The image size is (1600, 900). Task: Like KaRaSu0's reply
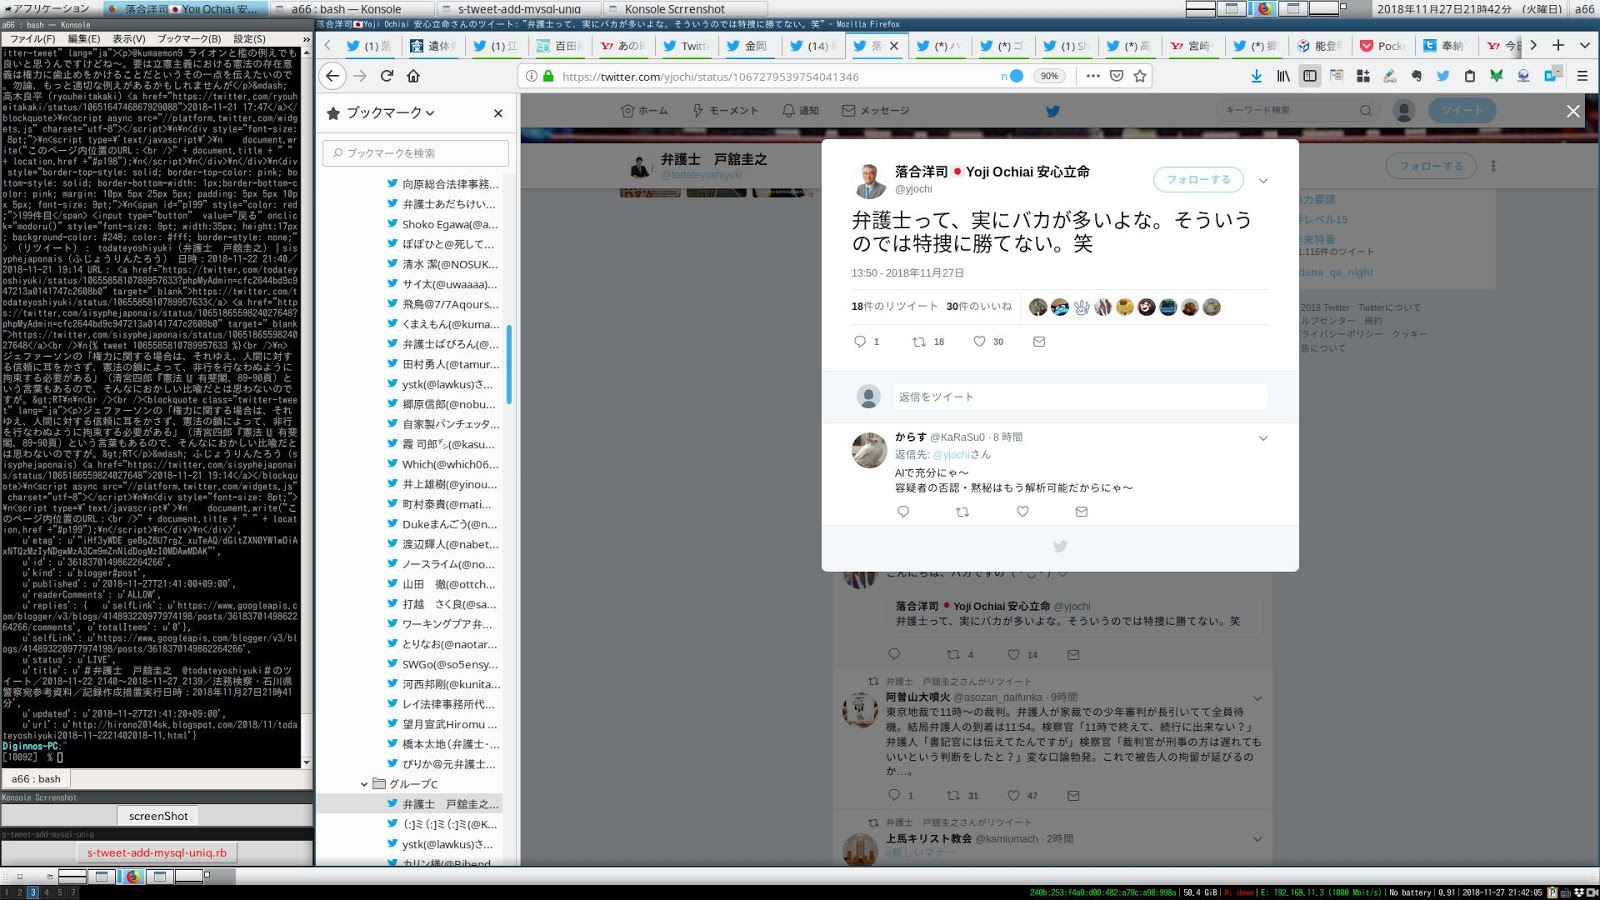click(x=1022, y=512)
